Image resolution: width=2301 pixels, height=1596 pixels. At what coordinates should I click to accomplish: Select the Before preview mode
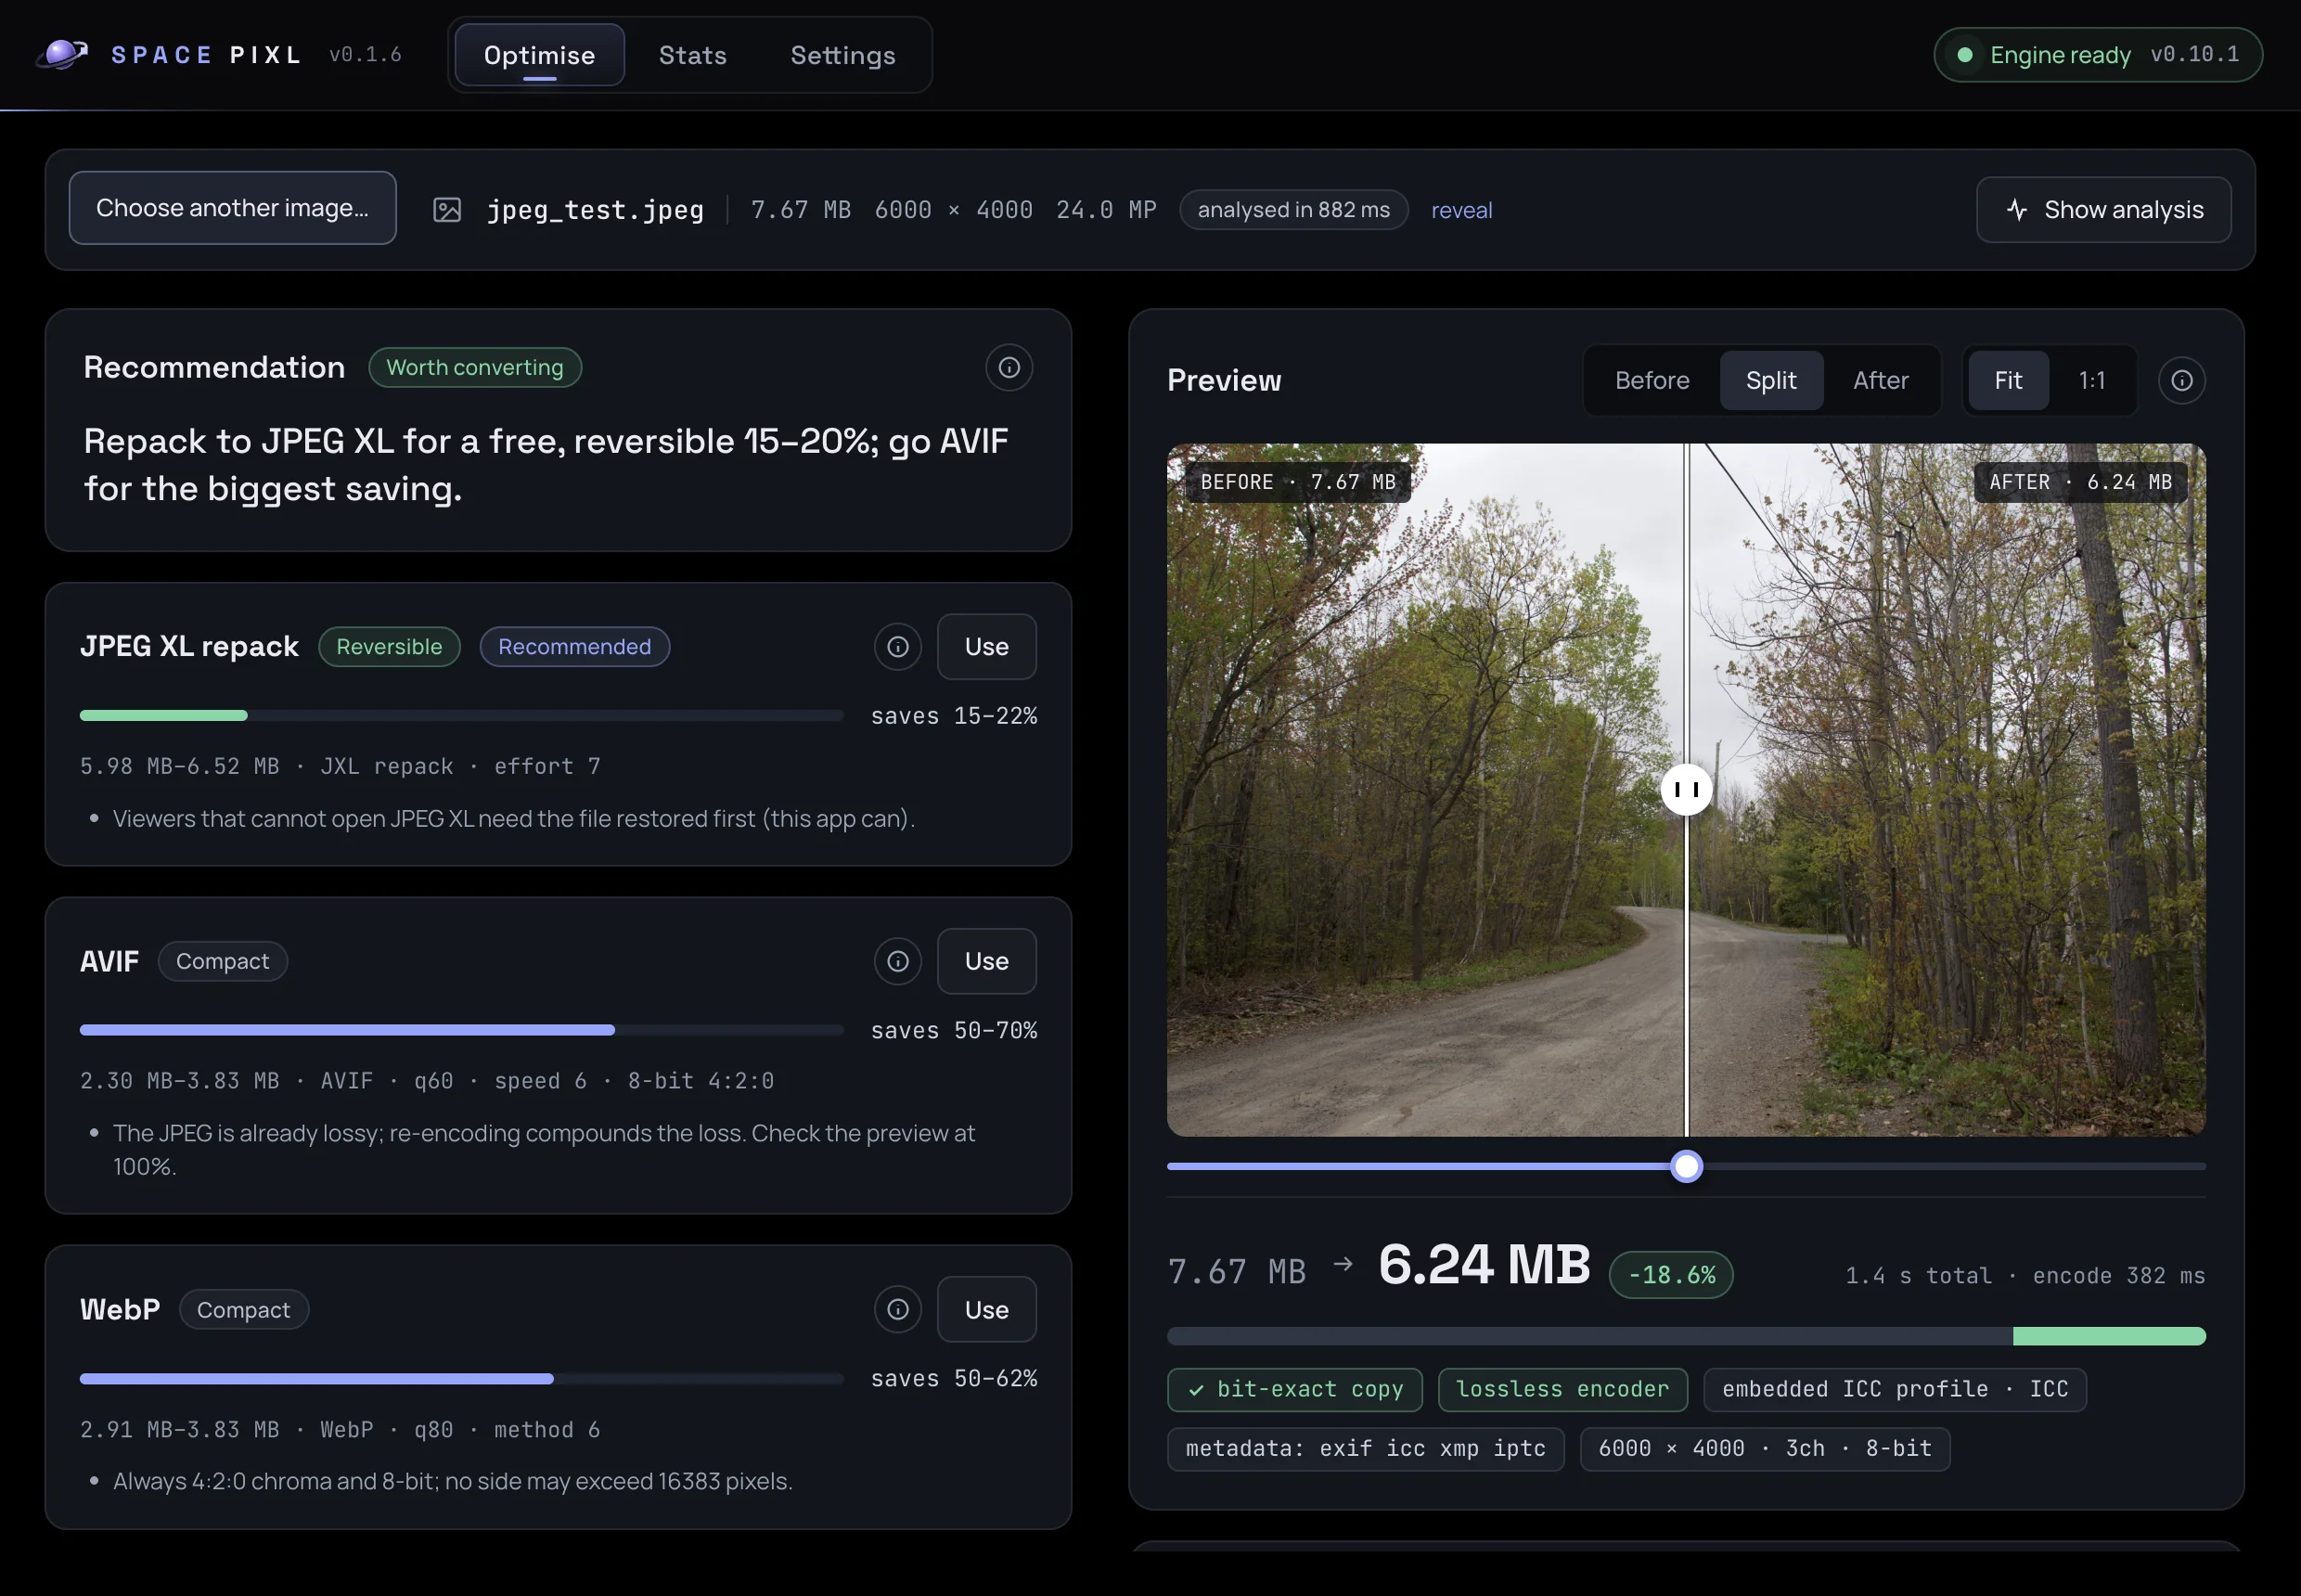pyautogui.click(x=1652, y=381)
